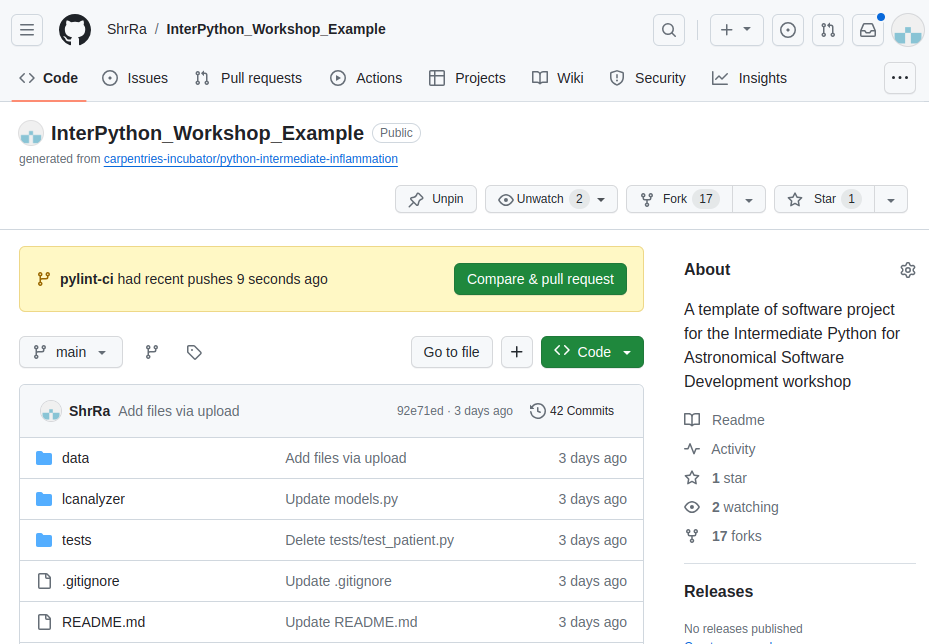Open the notifications inbox icon
929x644 pixels.
[x=868, y=30]
